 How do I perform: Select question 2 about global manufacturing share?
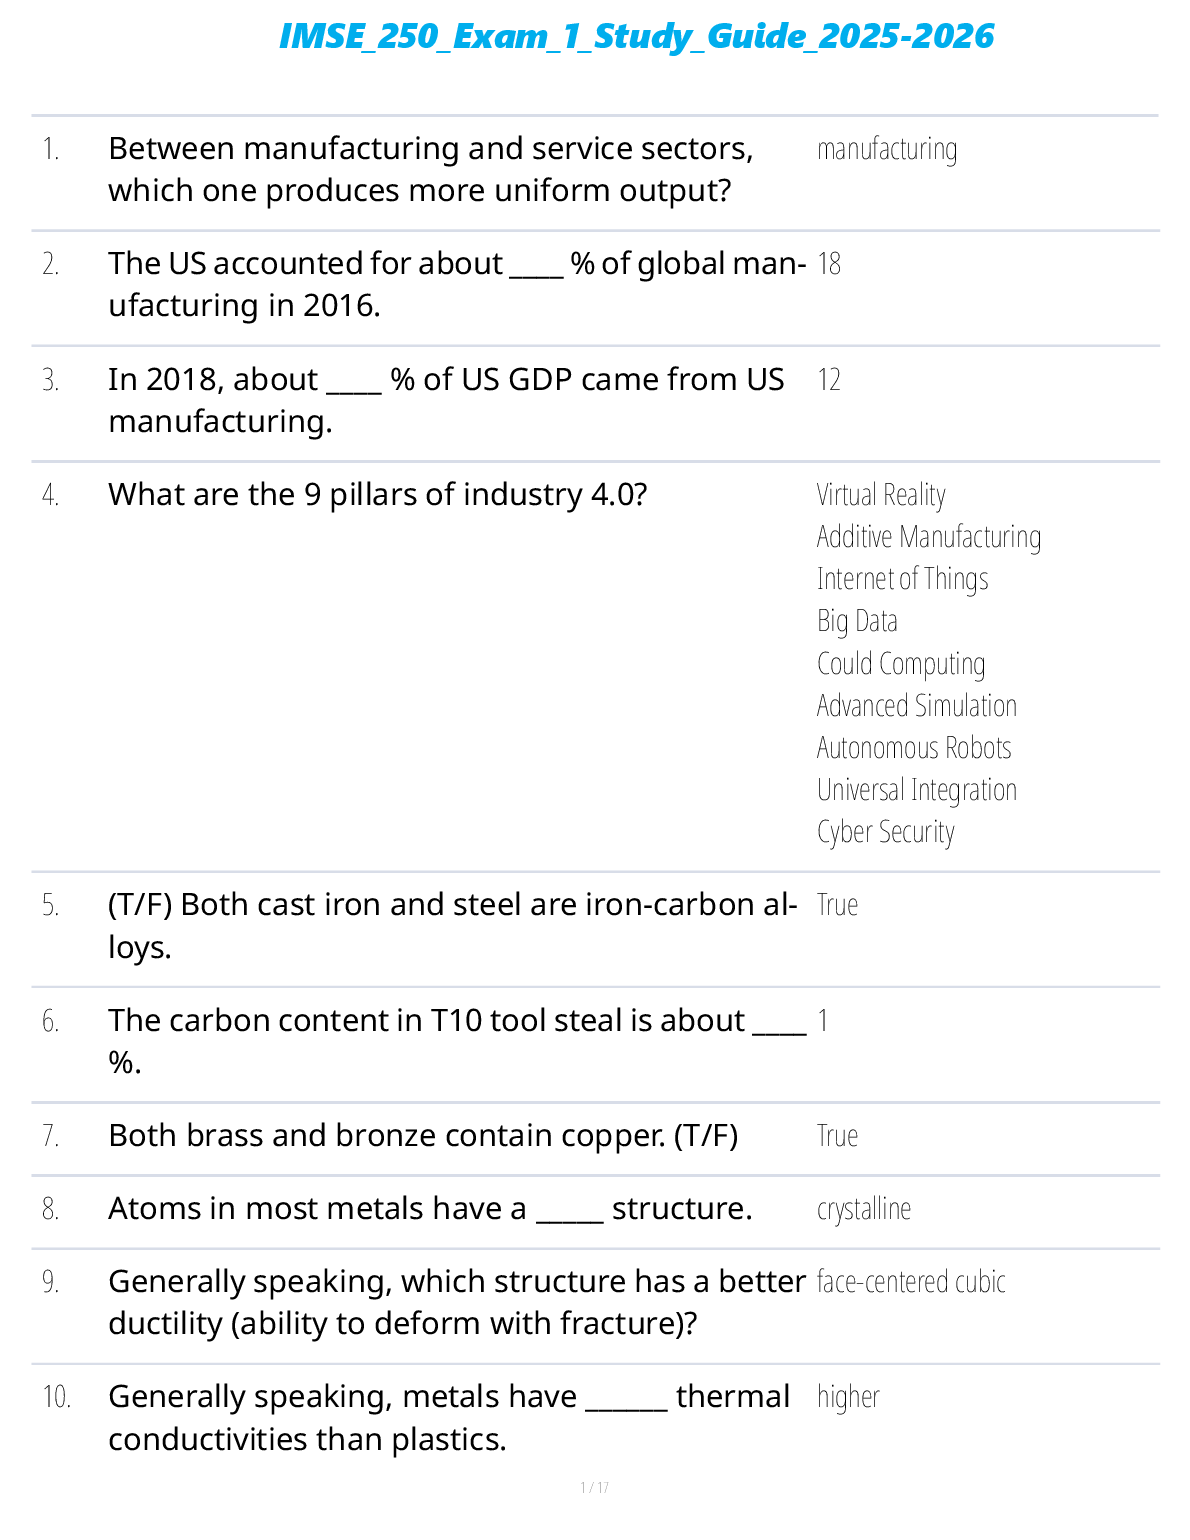coord(456,284)
